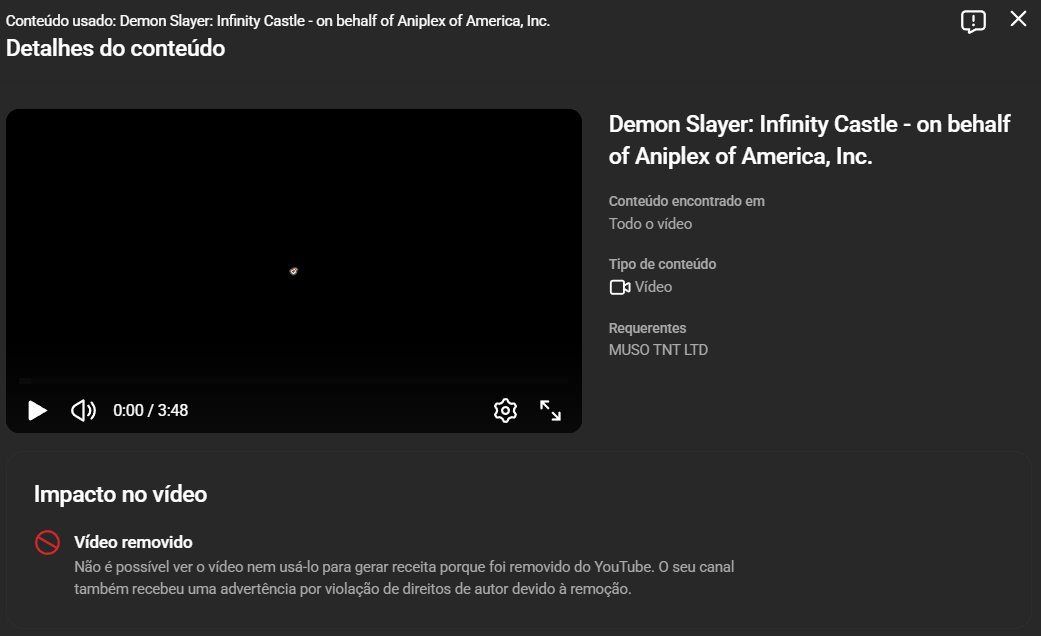Click the 'Detalhes do conteúdo' title

click(x=116, y=48)
